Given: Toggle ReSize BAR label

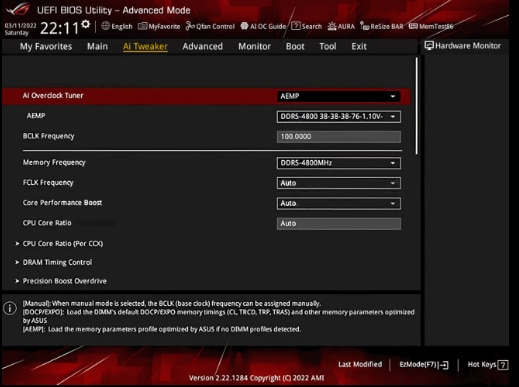Looking at the screenshot, I should coord(387,26).
